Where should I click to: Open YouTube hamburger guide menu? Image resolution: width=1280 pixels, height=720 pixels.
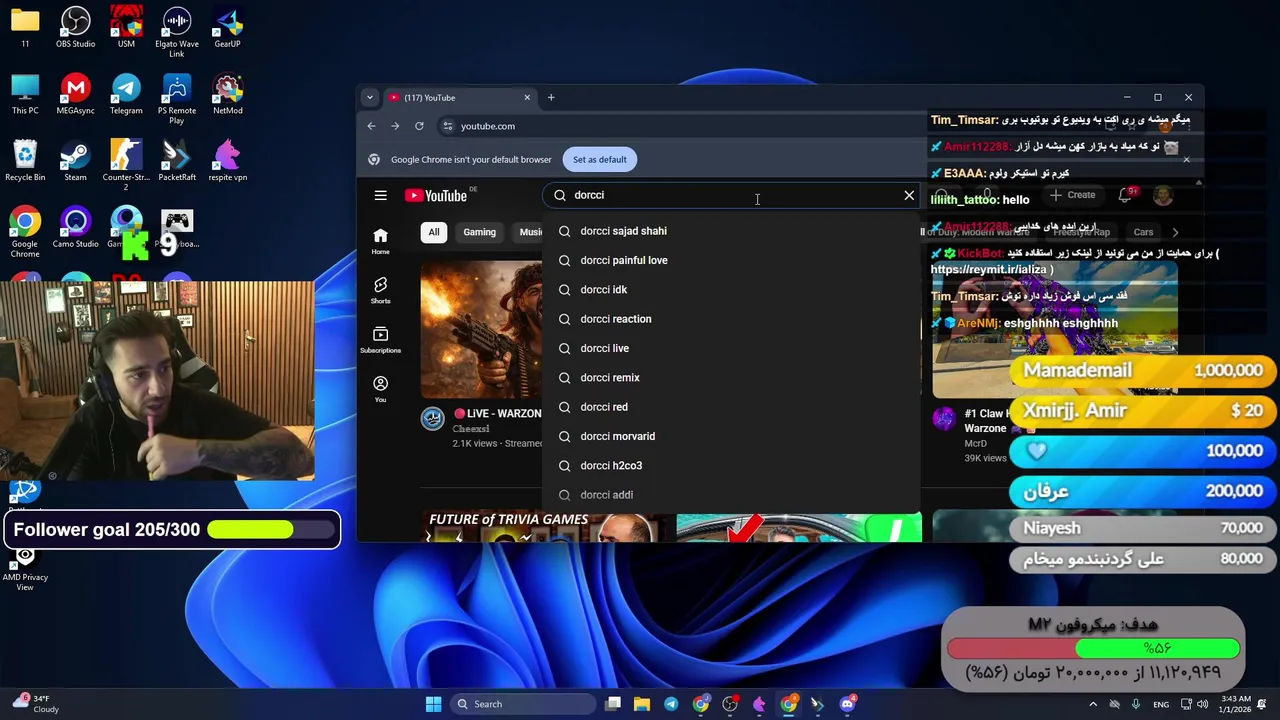tap(380, 195)
